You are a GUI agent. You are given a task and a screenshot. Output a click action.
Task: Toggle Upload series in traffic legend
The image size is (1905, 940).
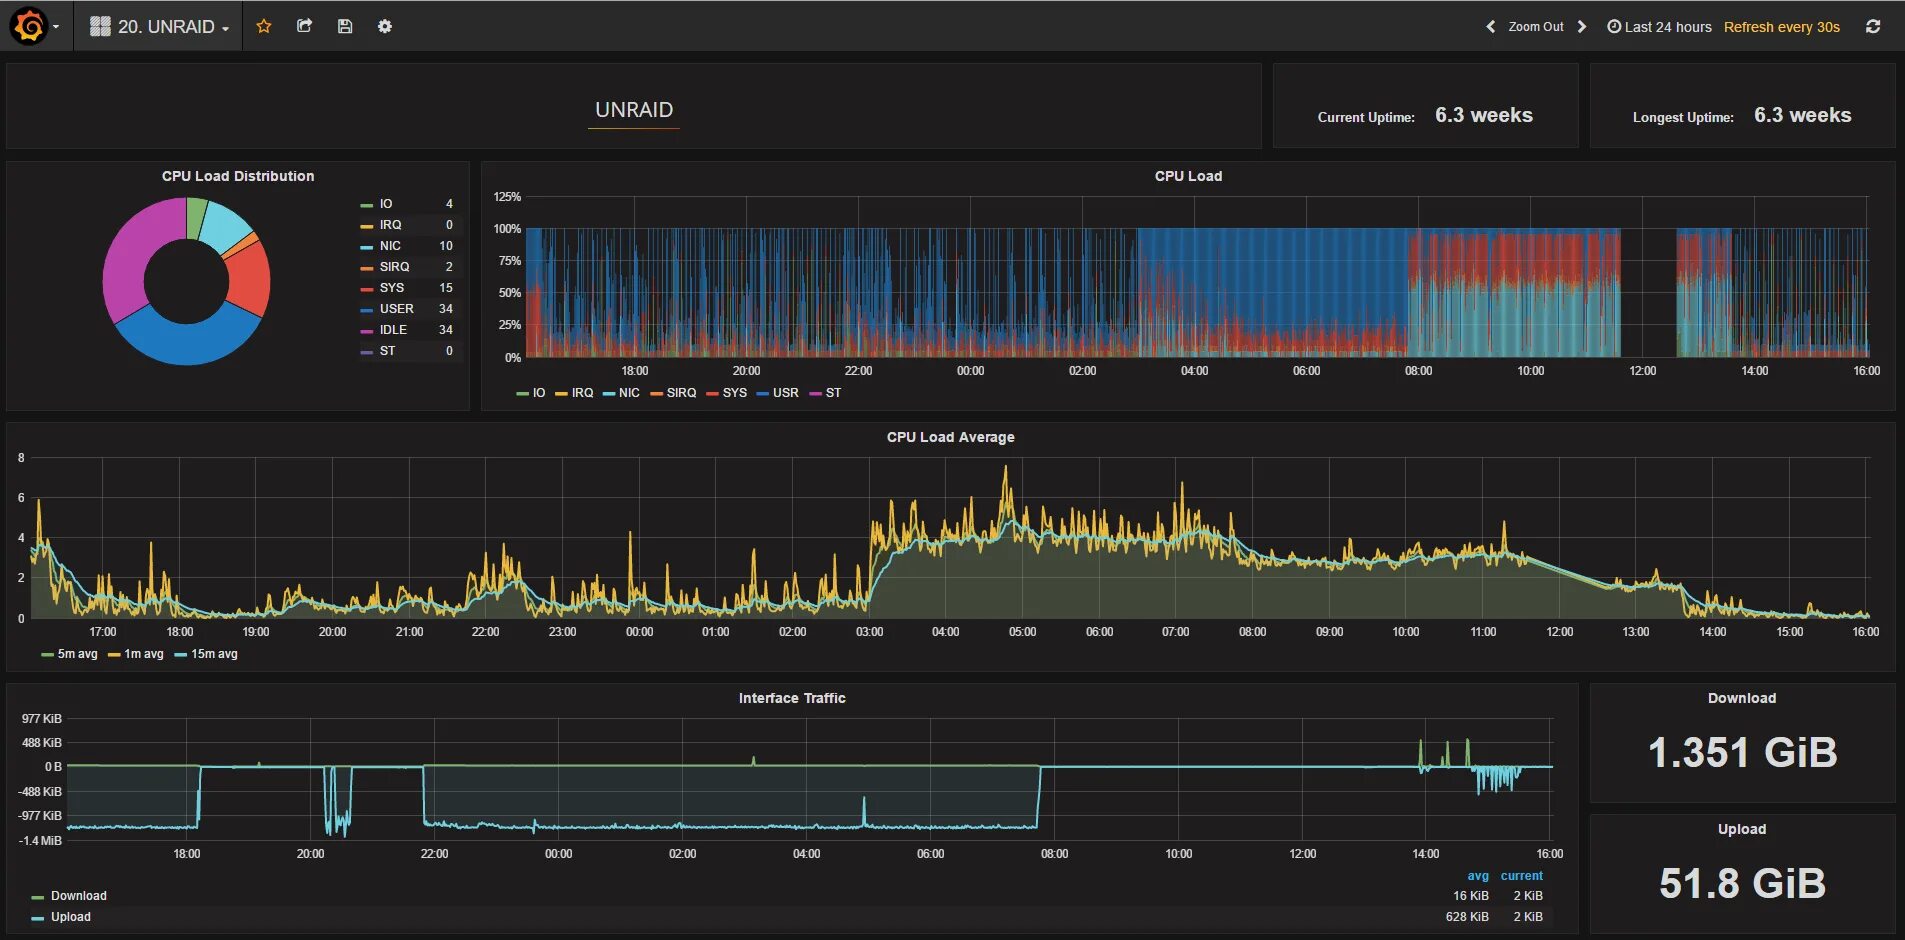[x=71, y=917]
